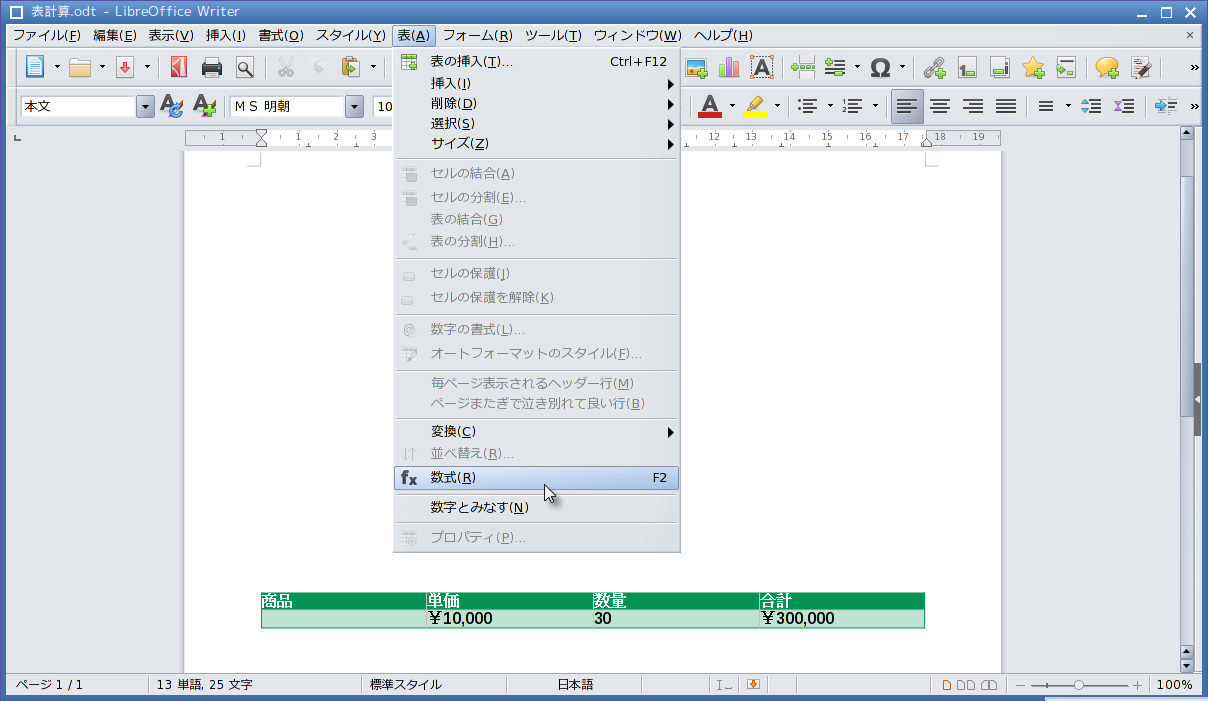Screen dimensions: 1208x701
Task: Click the red font color button
Action: tap(710, 105)
